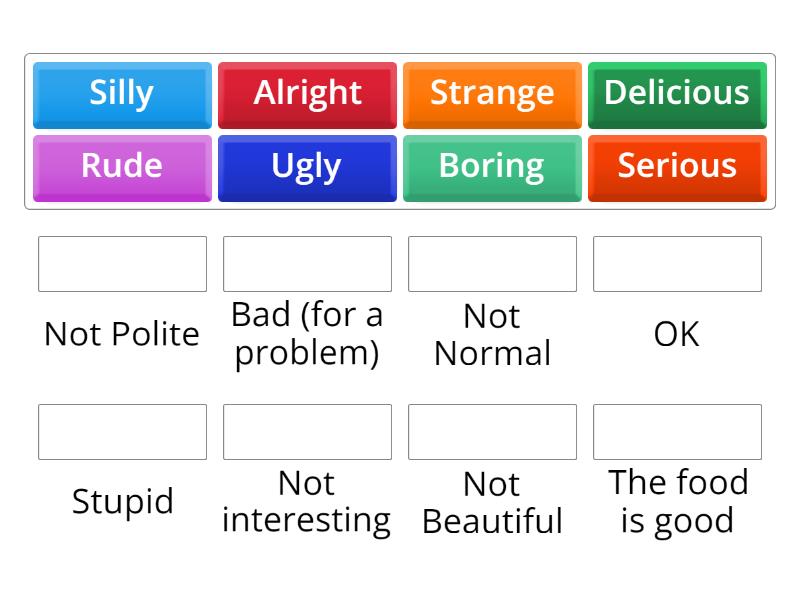Screen dimensions: 800x600
Task: Click the Not Beautiful definition label
Action: tap(492, 502)
